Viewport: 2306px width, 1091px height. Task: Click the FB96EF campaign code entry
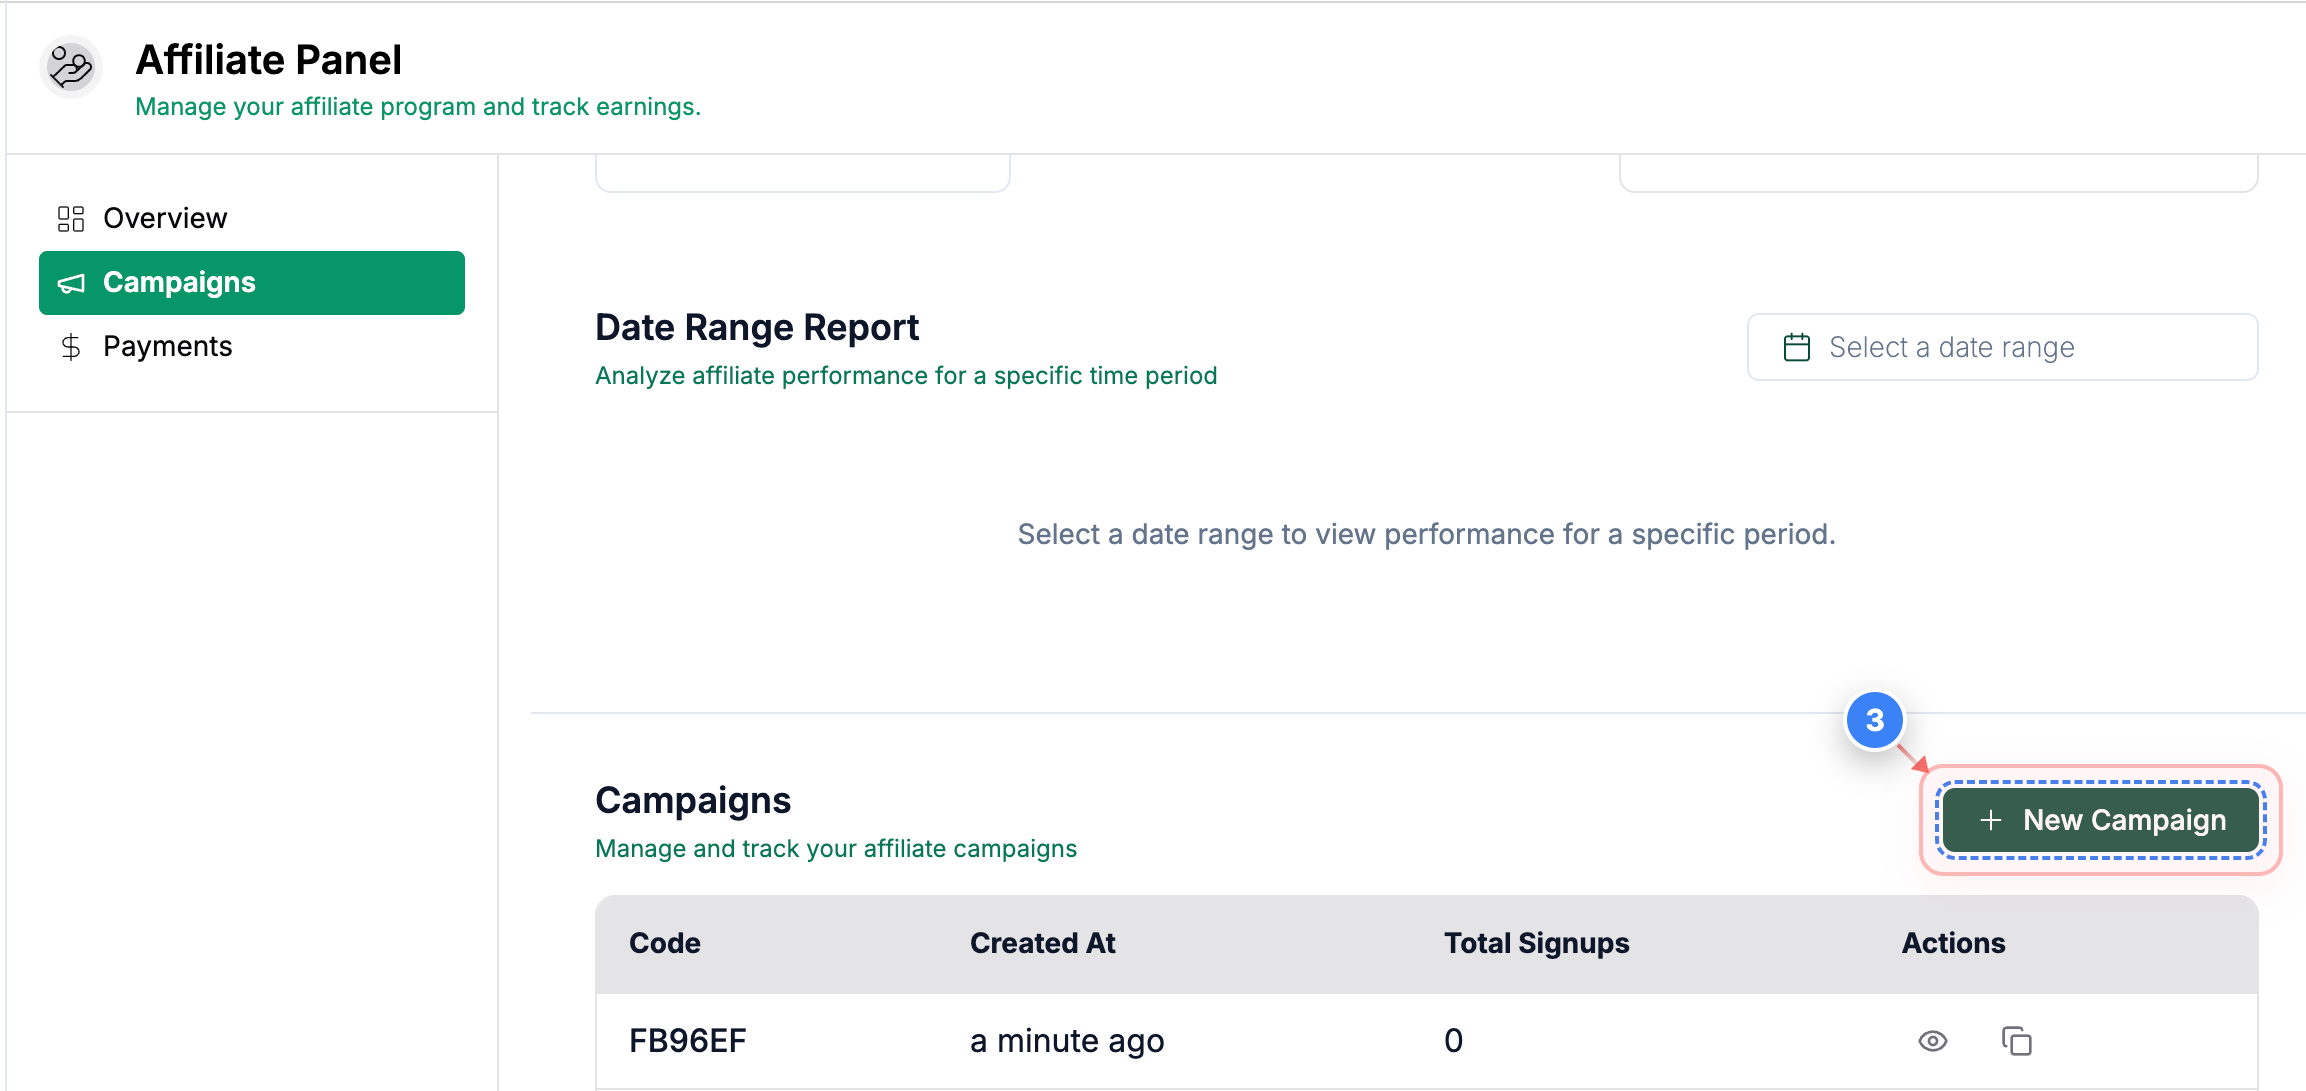(687, 1040)
